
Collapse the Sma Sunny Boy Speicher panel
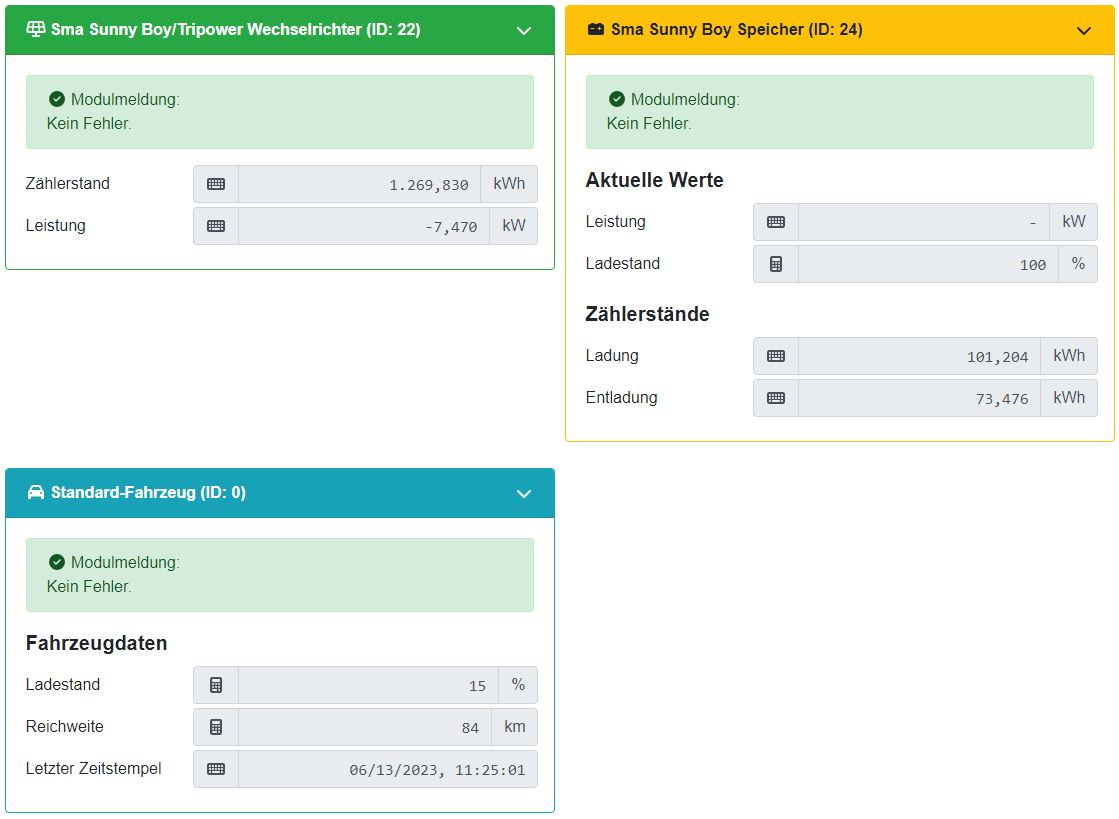[x=1084, y=31]
